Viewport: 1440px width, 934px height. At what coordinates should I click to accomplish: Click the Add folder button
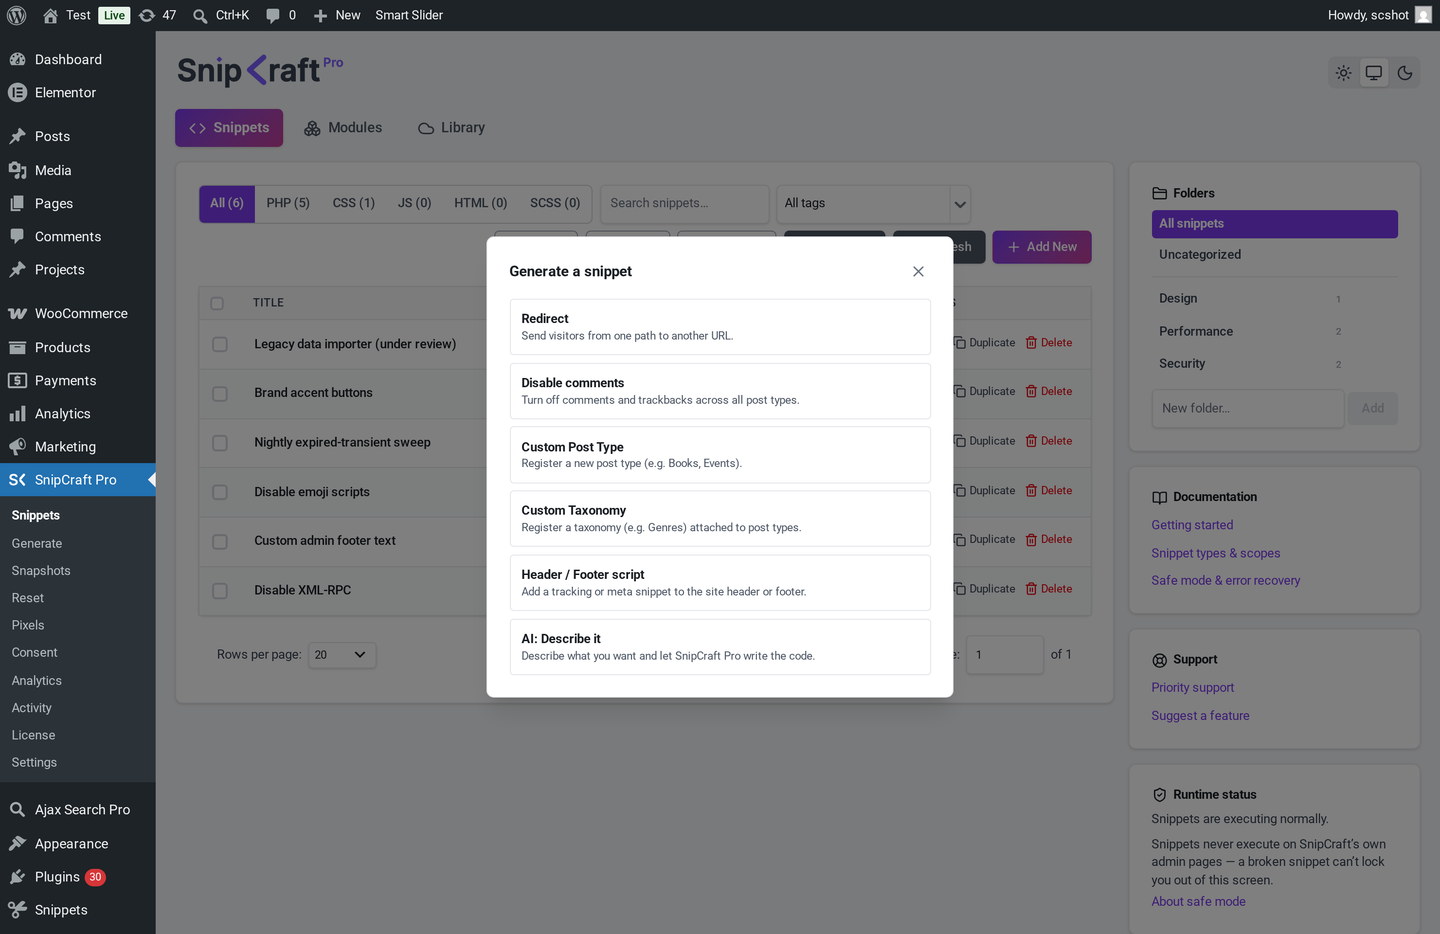coord(1372,409)
